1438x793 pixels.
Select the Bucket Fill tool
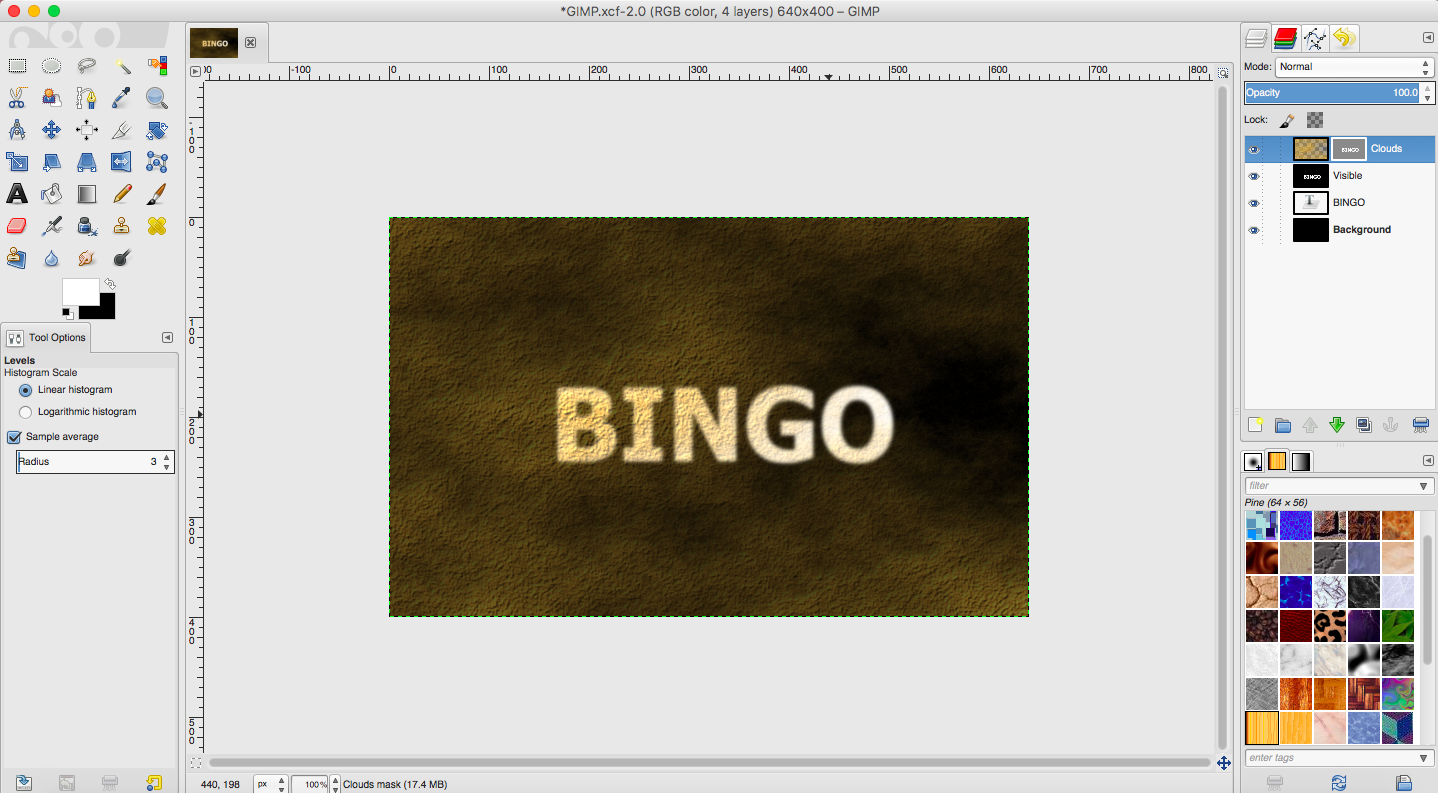pyautogui.click(x=52, y=194)
